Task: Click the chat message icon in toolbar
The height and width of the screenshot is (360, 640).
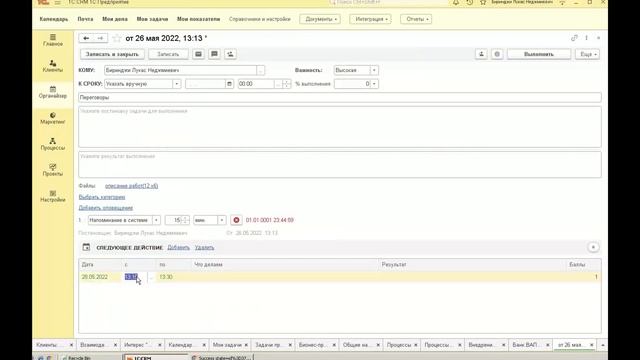Action: (x=214, y=54)
